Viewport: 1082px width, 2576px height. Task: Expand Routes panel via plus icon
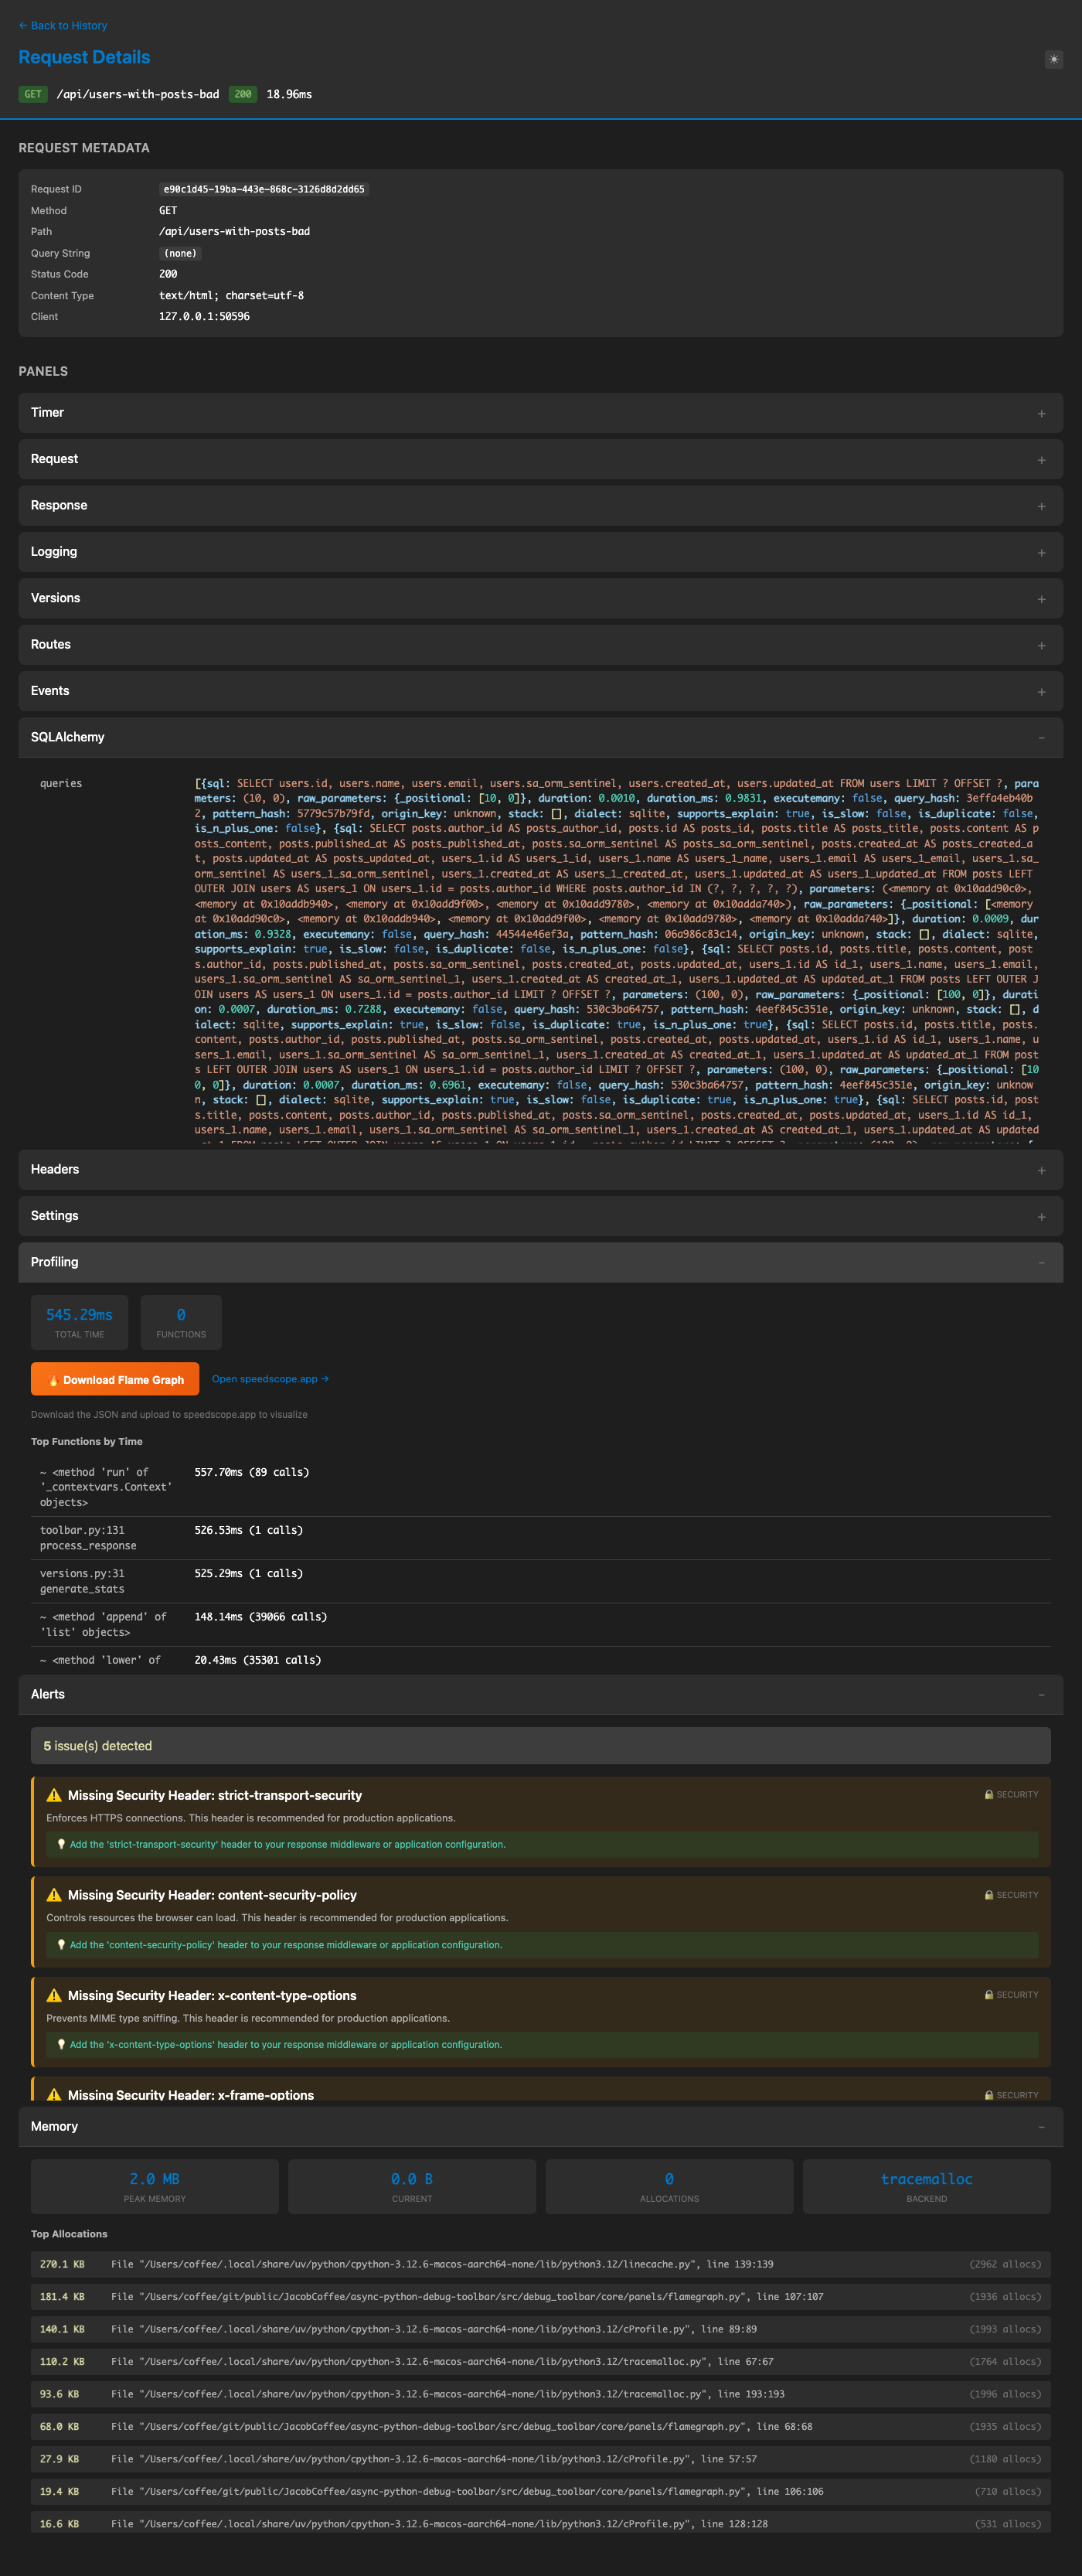pos(1041,646)
